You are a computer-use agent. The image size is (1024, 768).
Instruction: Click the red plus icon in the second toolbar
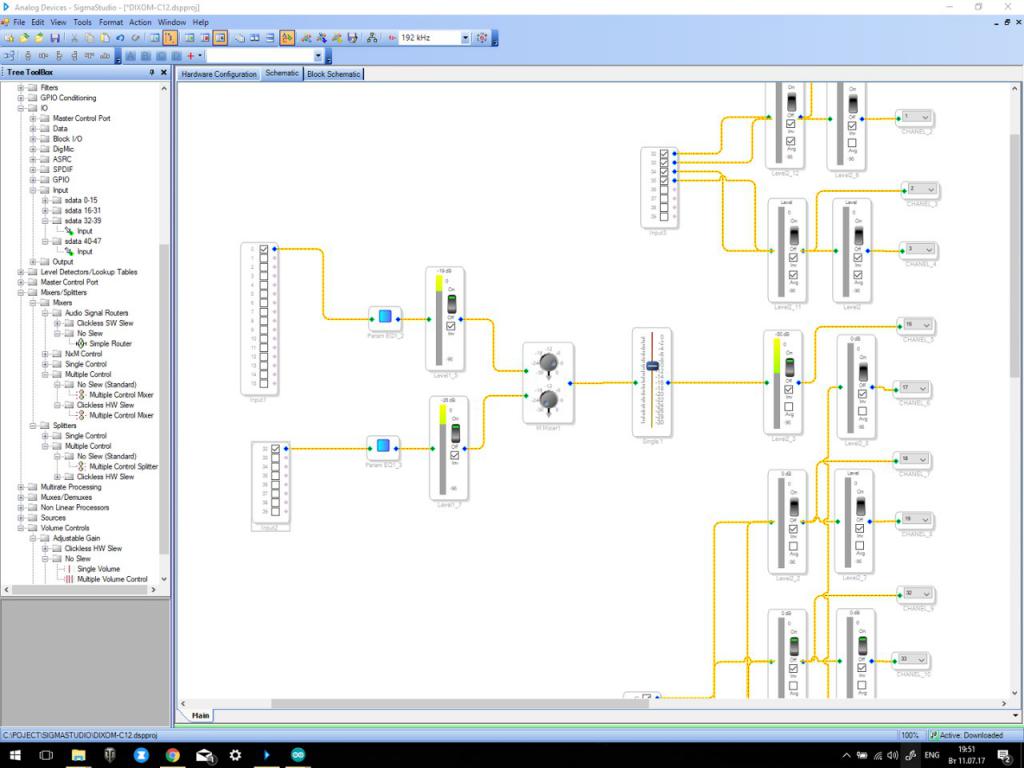[x=190, y=56]
